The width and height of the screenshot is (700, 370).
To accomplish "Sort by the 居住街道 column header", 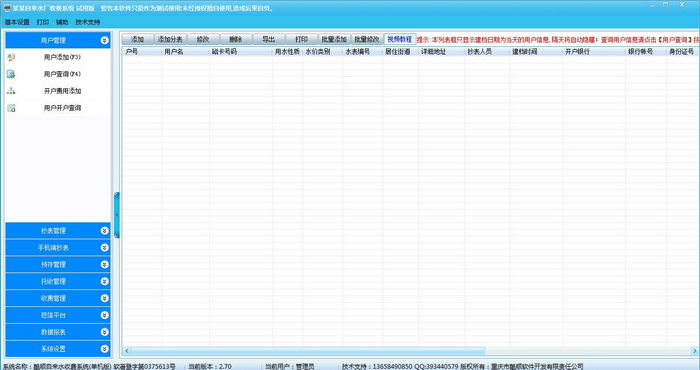I will 400,52.
